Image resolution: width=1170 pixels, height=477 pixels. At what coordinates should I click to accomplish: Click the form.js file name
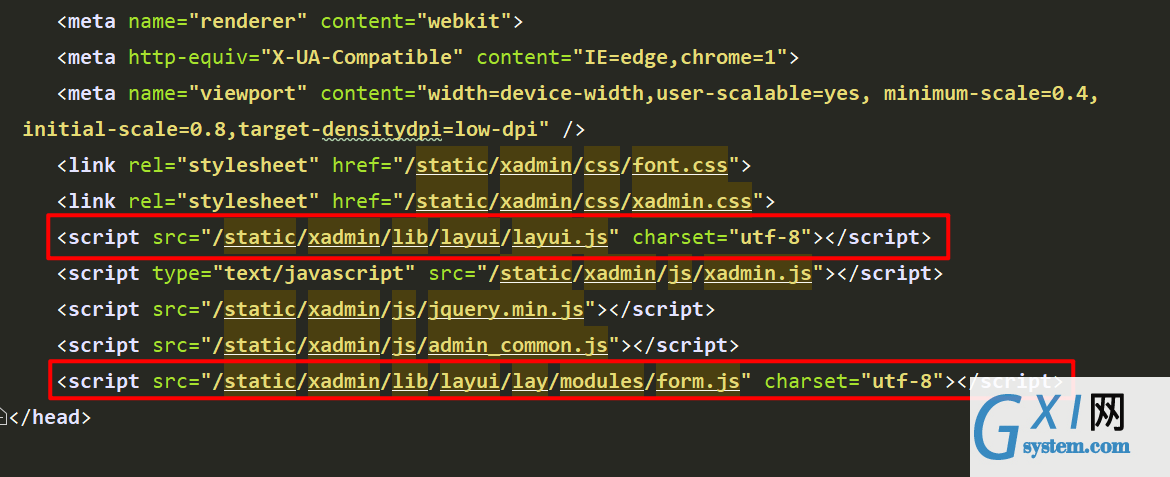[x=698, y=381]
